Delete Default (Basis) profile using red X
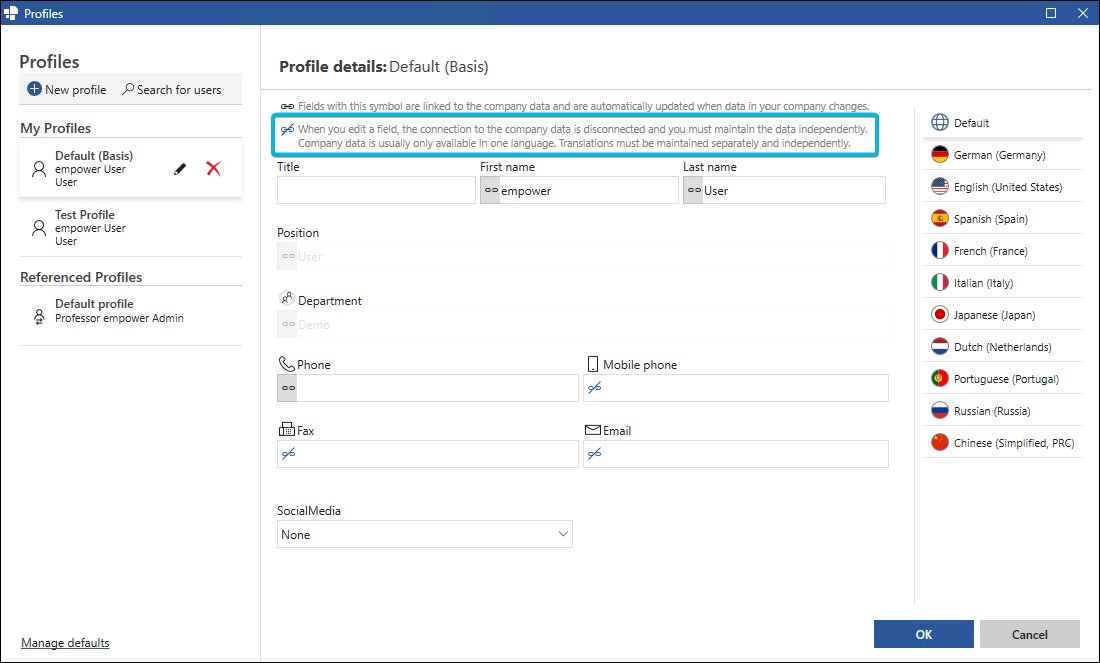 (x=214, y=168)
